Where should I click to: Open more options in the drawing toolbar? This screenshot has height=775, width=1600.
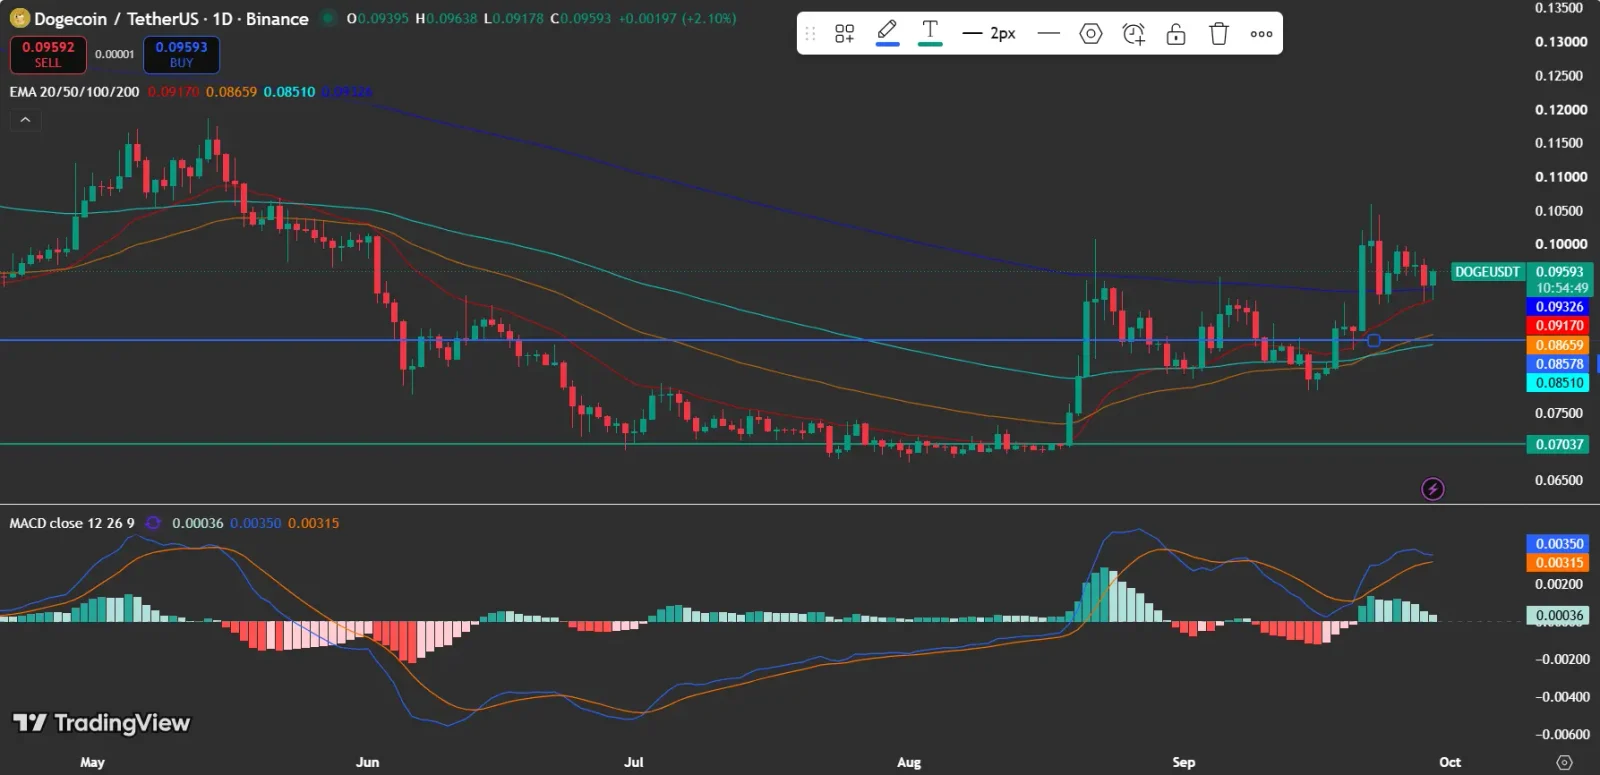(x=1261, y=34)
